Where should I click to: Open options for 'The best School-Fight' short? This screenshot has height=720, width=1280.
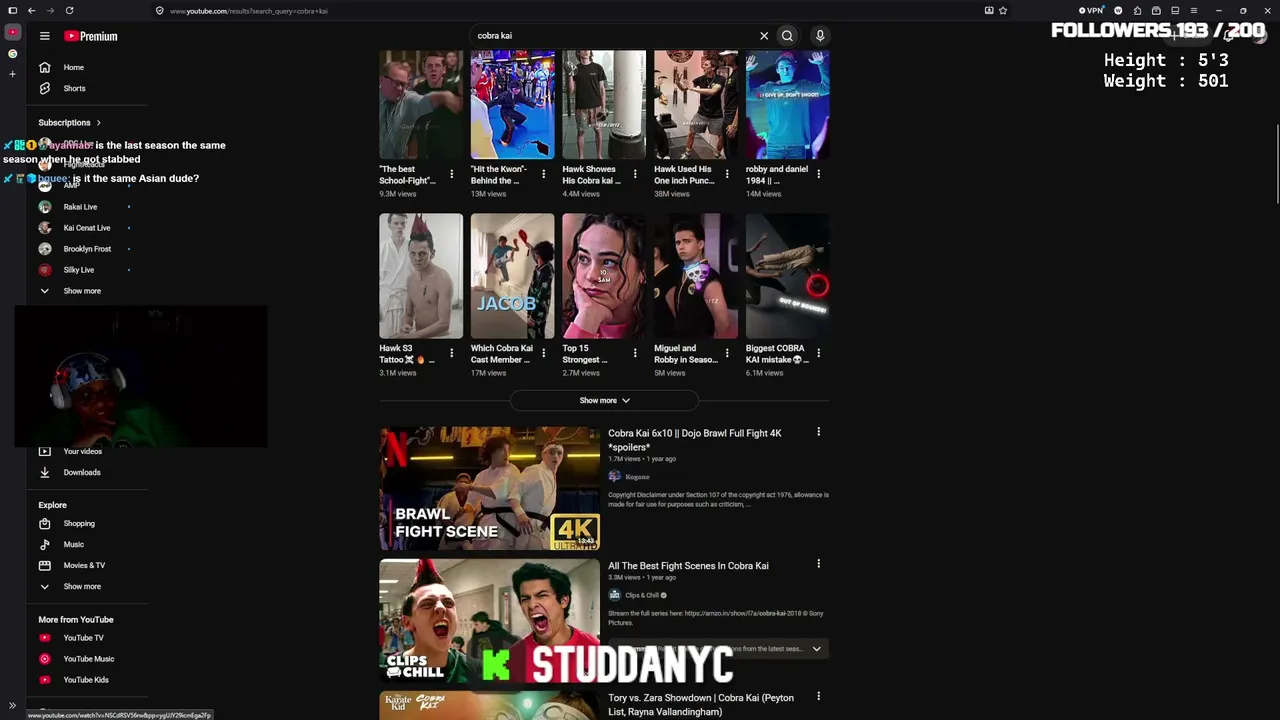tap(451, 174)
